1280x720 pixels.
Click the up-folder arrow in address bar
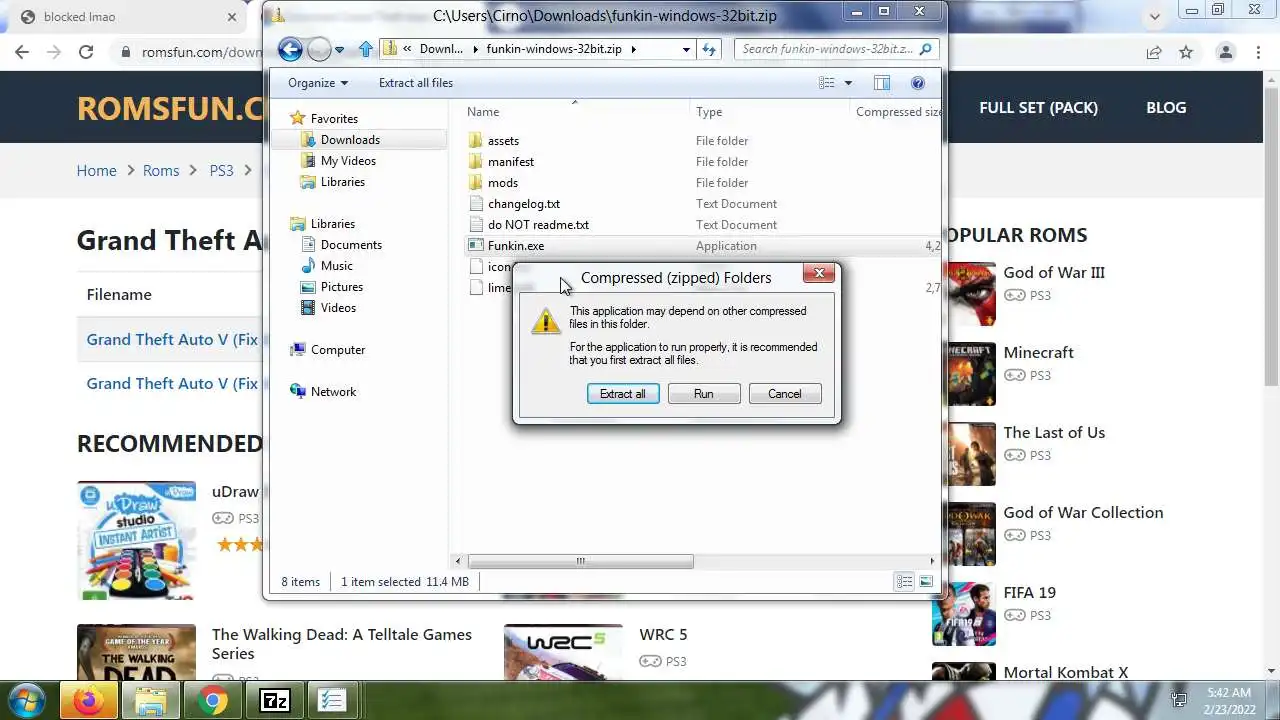[366, 49]
